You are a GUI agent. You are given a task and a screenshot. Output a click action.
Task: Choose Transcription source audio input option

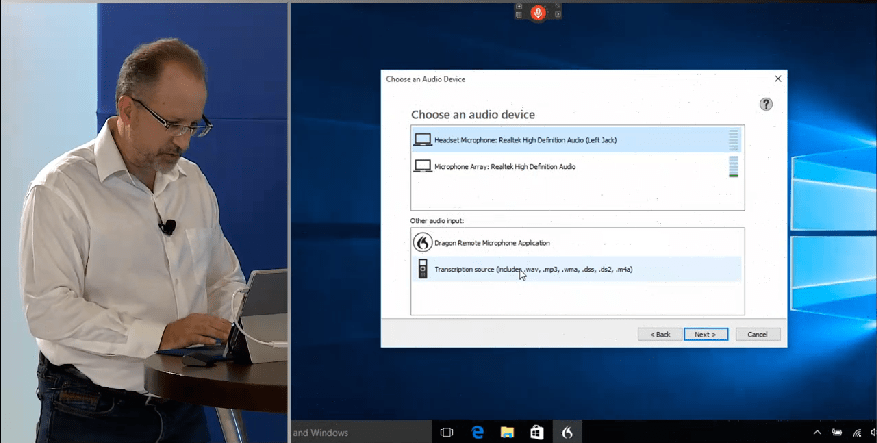[x=577, y=269]
